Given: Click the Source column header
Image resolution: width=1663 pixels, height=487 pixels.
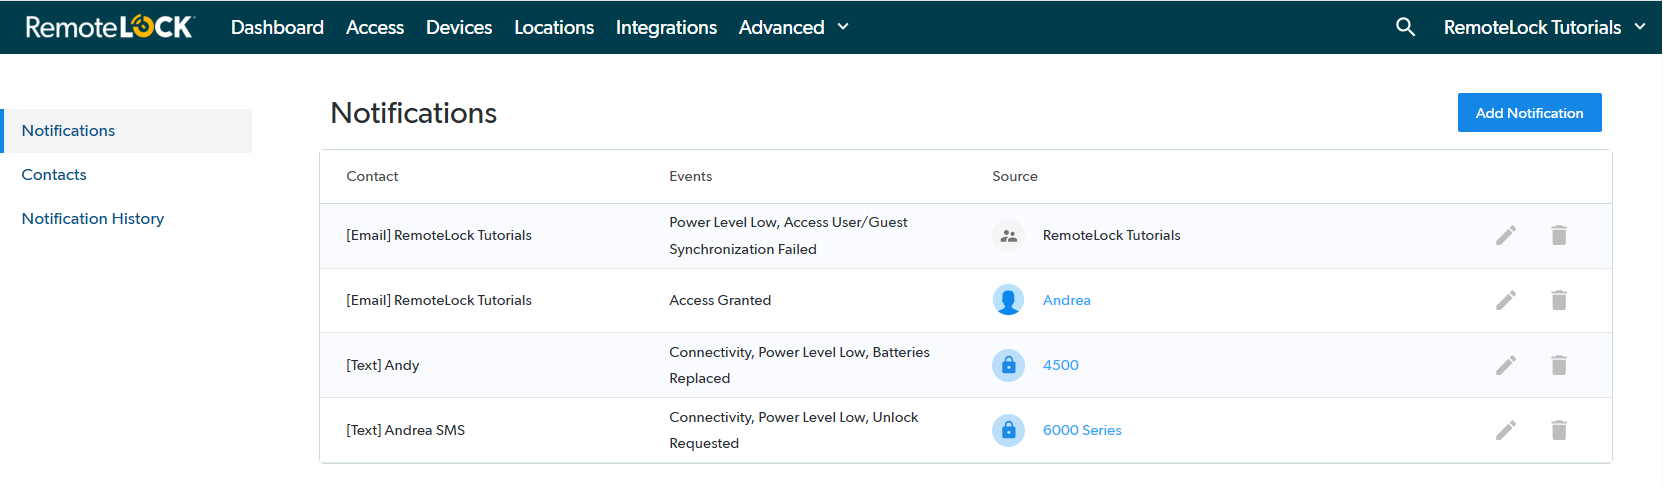Looking at the screenshot, I should point(1014,176).
